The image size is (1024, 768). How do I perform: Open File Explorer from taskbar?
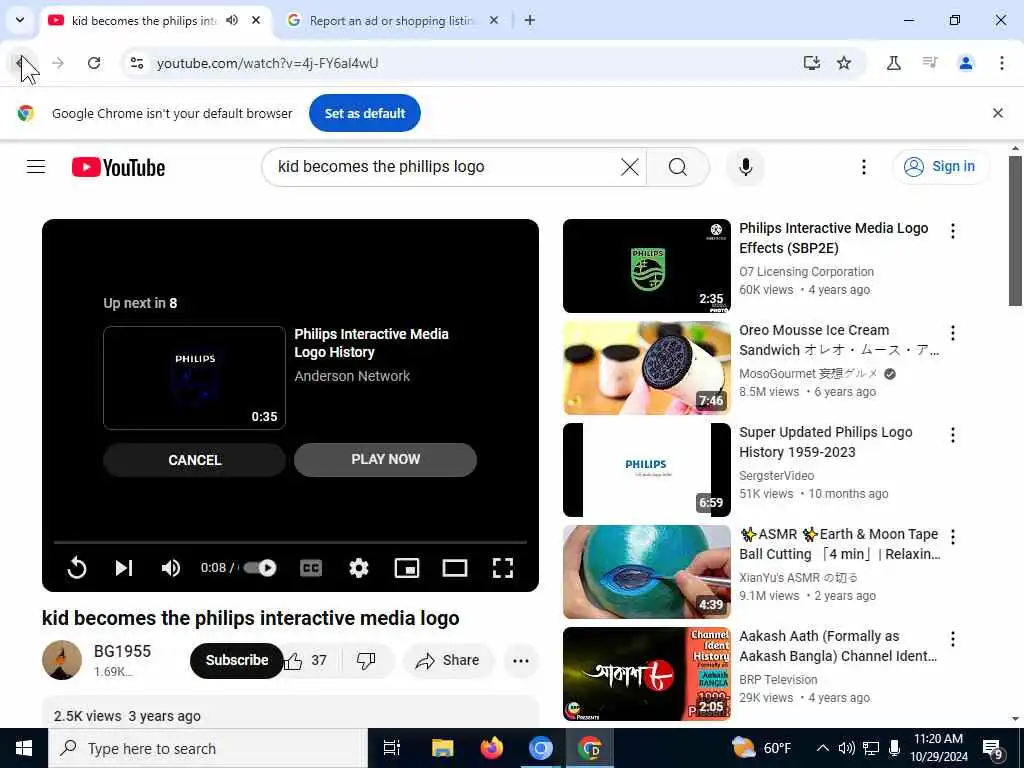pyautogui.click(x=442, y=748)
